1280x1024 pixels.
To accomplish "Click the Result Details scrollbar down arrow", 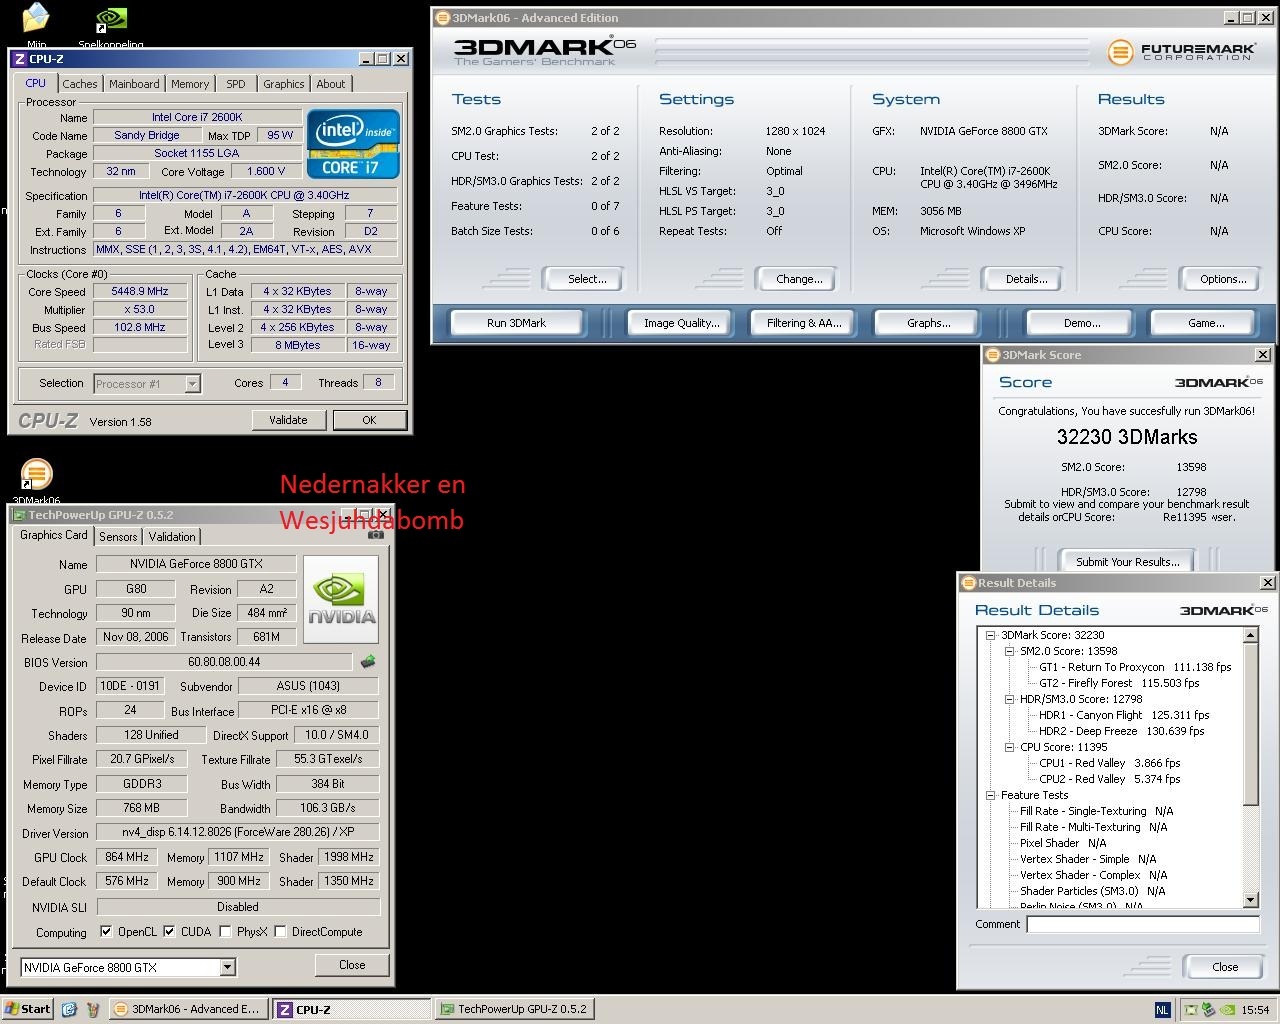I will pyautogui.click(x=1250, y=900).
